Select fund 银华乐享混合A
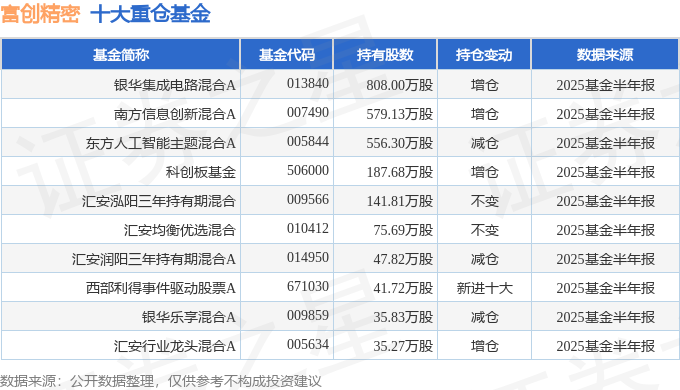 [x=189, y=317]
